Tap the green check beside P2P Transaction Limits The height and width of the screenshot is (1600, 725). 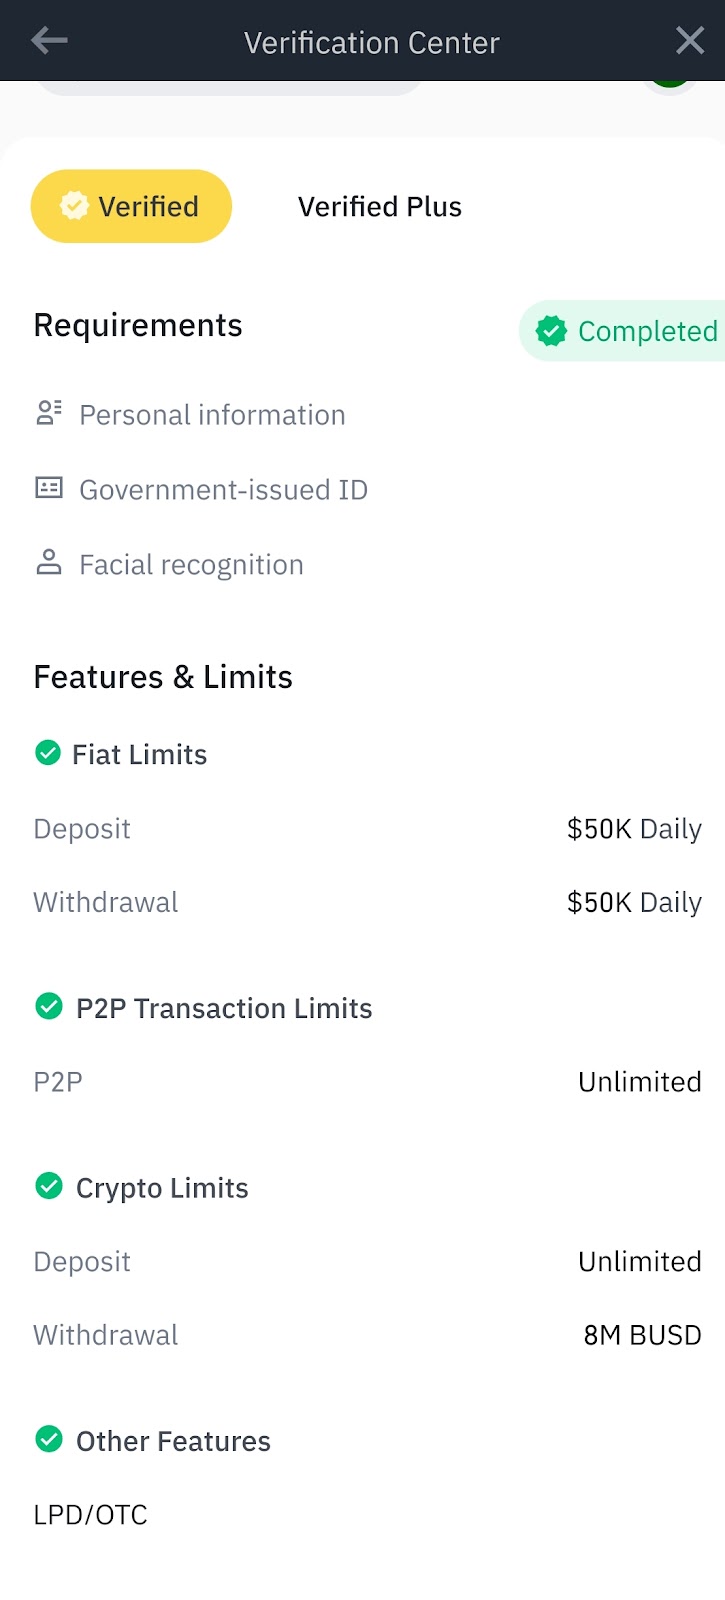[x=49, y=1006]
